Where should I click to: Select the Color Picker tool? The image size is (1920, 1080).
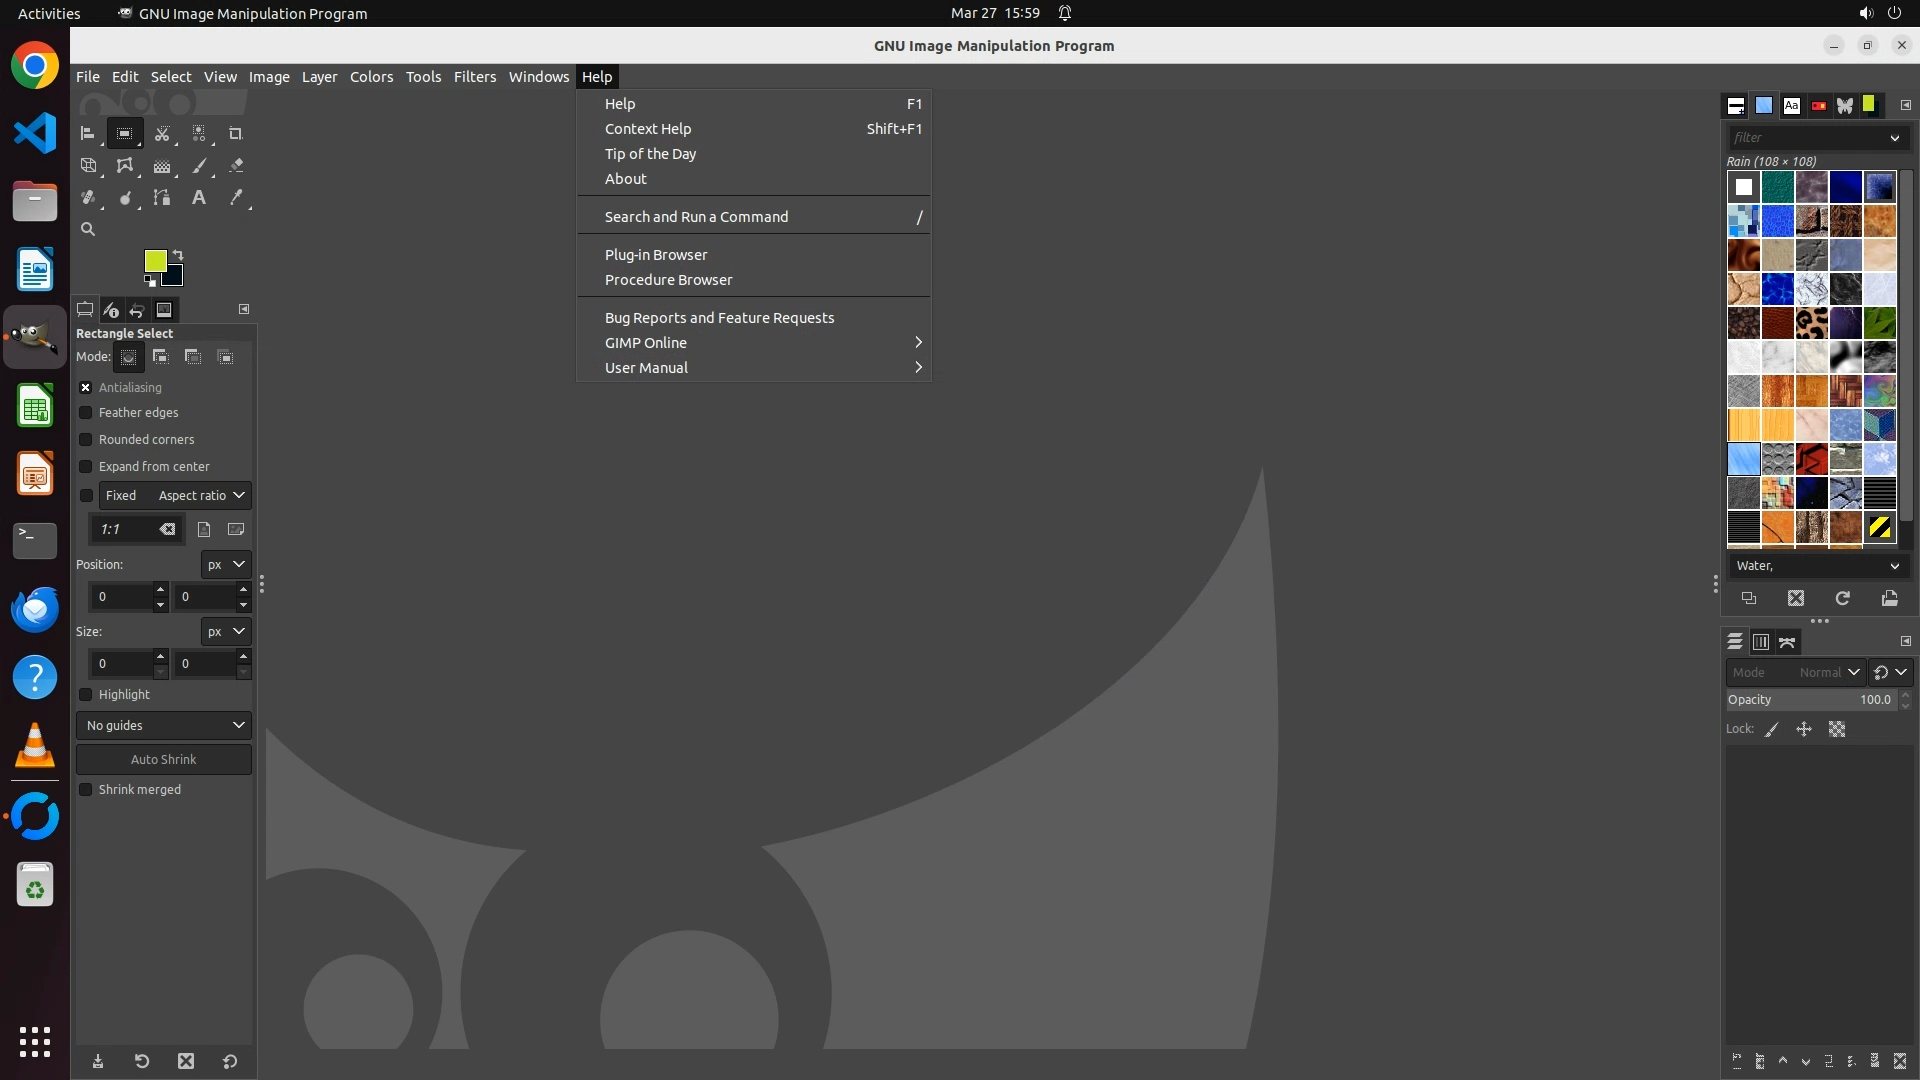tap(236, 198)
